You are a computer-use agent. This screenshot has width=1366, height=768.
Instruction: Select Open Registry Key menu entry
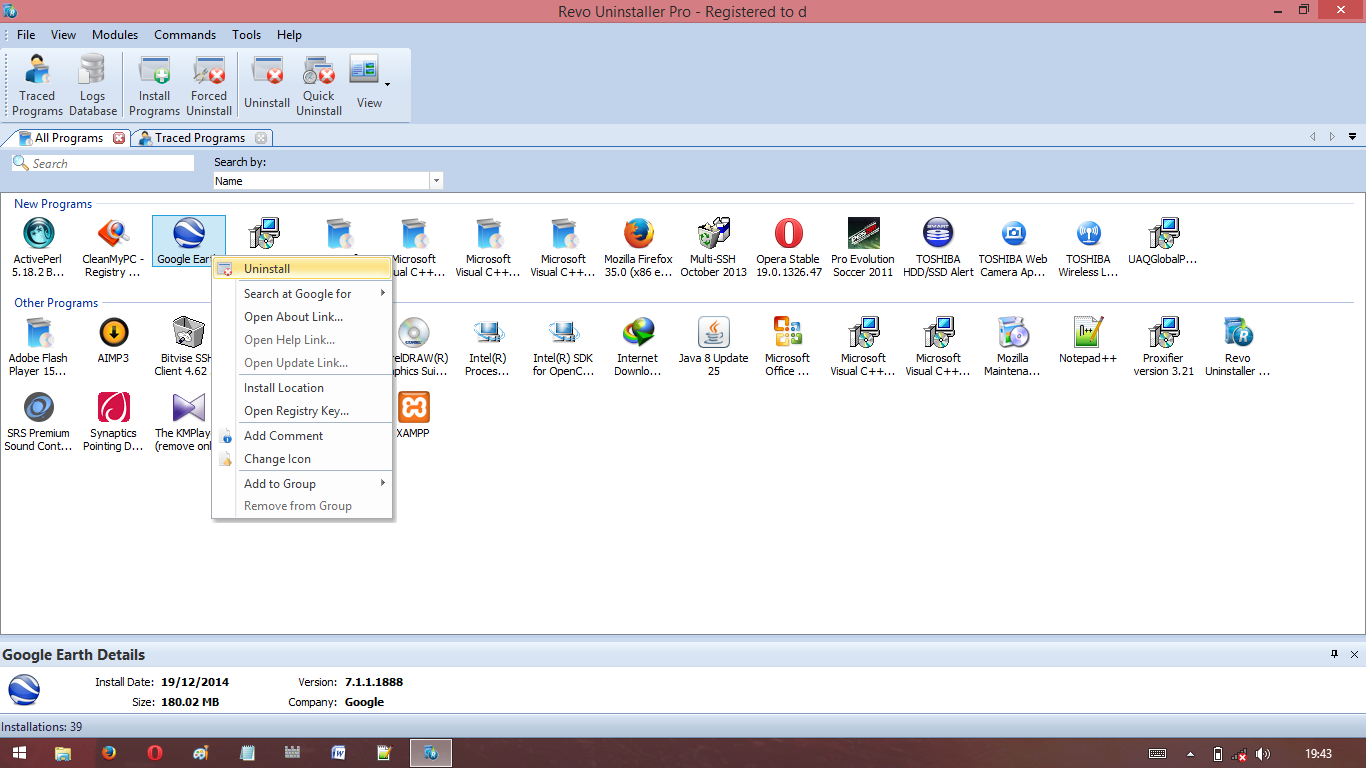coord(302,411)
